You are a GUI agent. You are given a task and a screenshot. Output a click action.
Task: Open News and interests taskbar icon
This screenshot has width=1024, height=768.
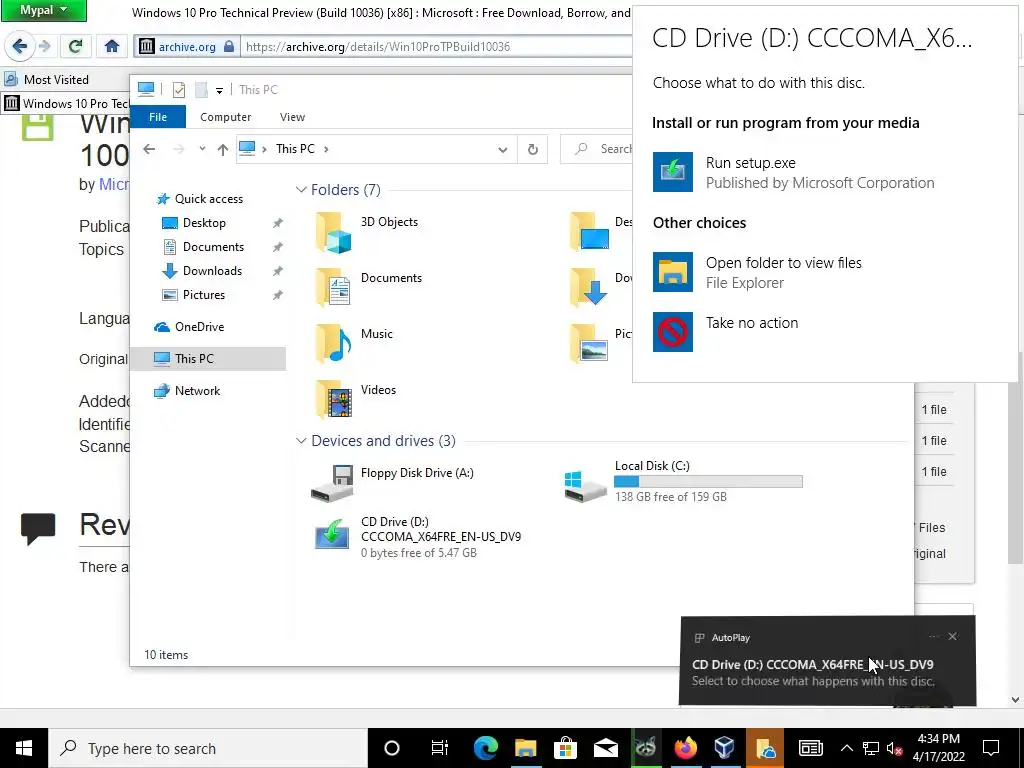click(810, 748)
